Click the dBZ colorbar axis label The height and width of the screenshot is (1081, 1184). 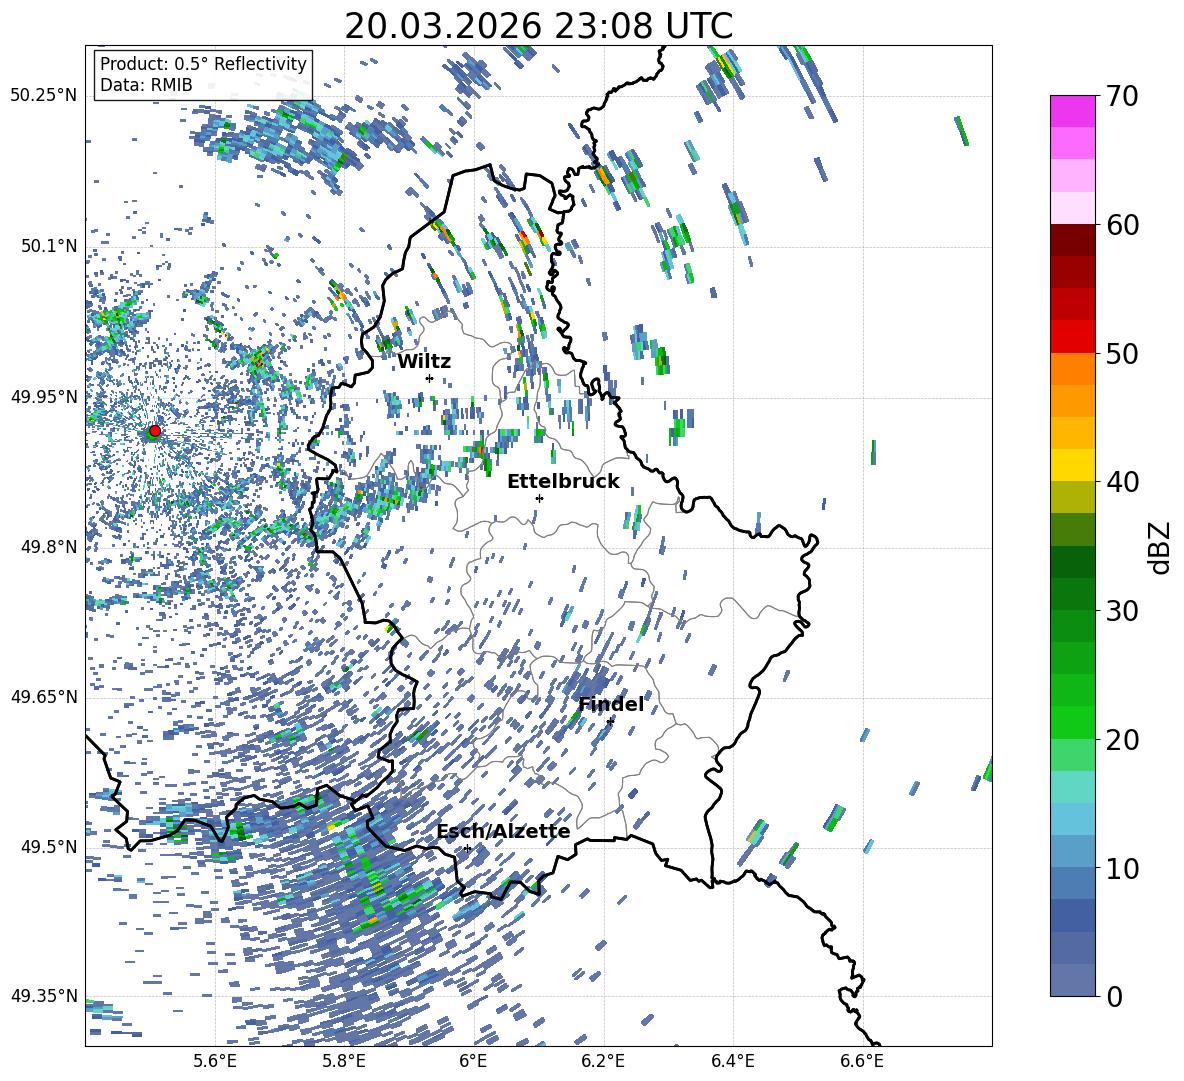[1161, 547]
